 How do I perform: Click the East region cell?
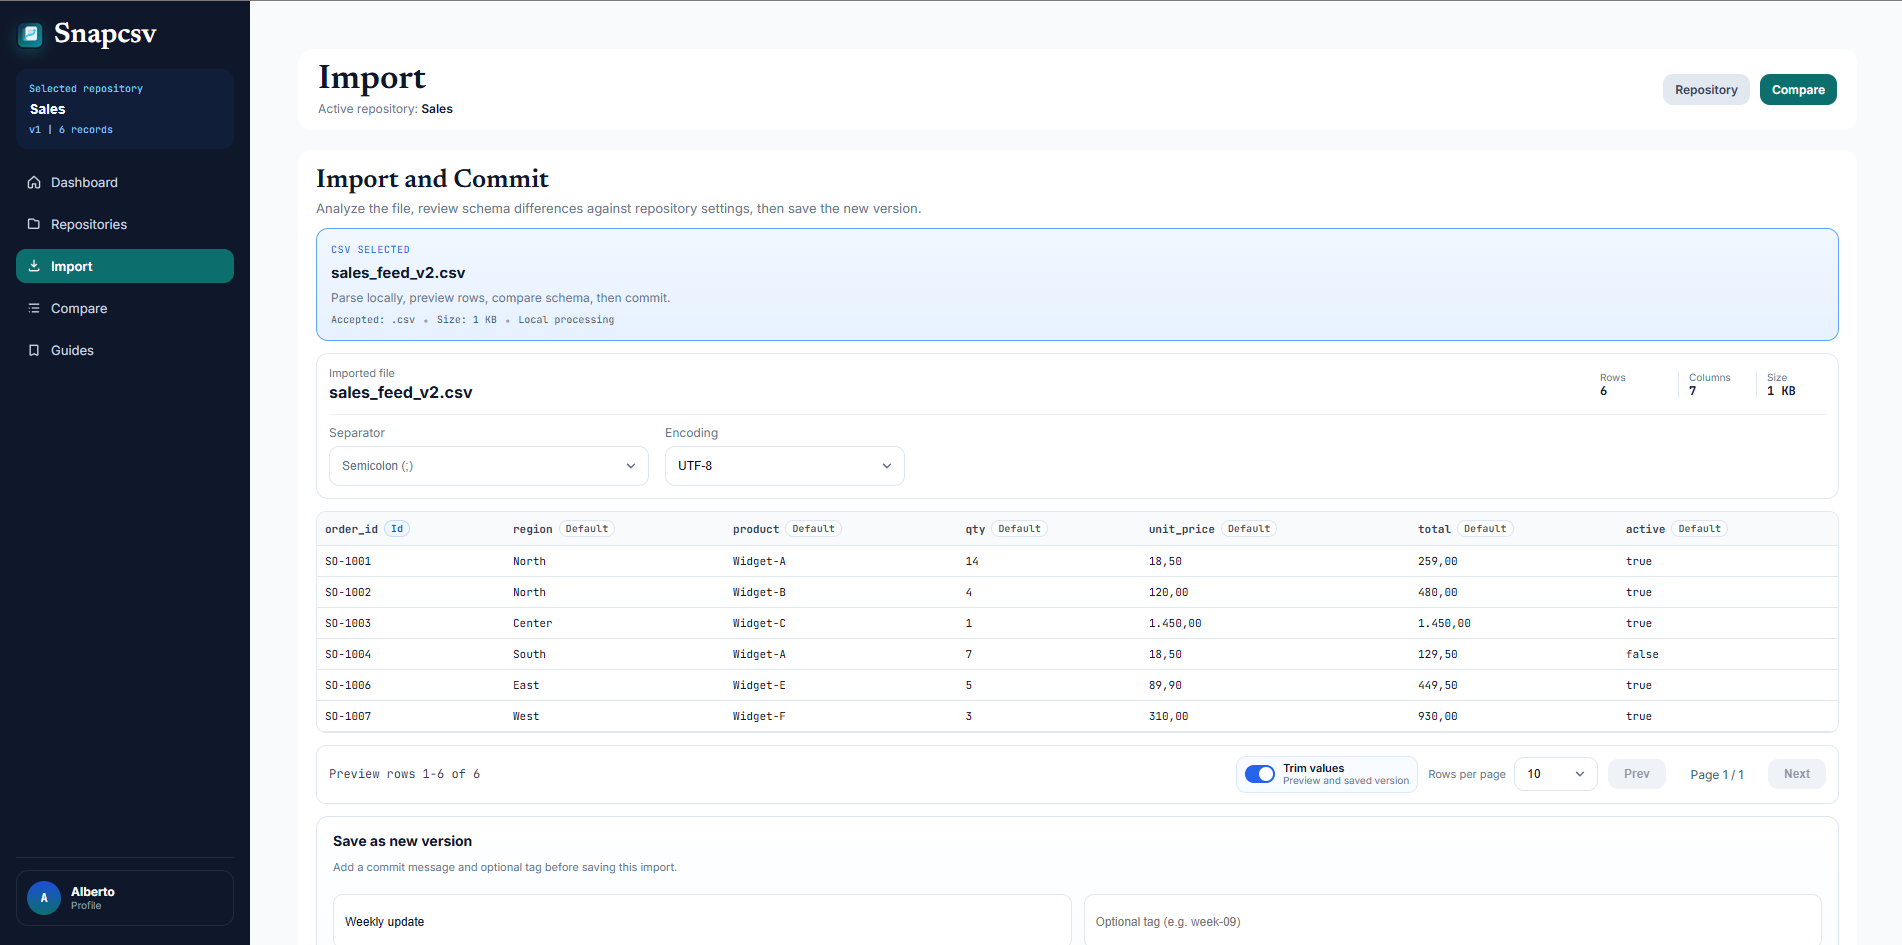click(x=526, y=686)
